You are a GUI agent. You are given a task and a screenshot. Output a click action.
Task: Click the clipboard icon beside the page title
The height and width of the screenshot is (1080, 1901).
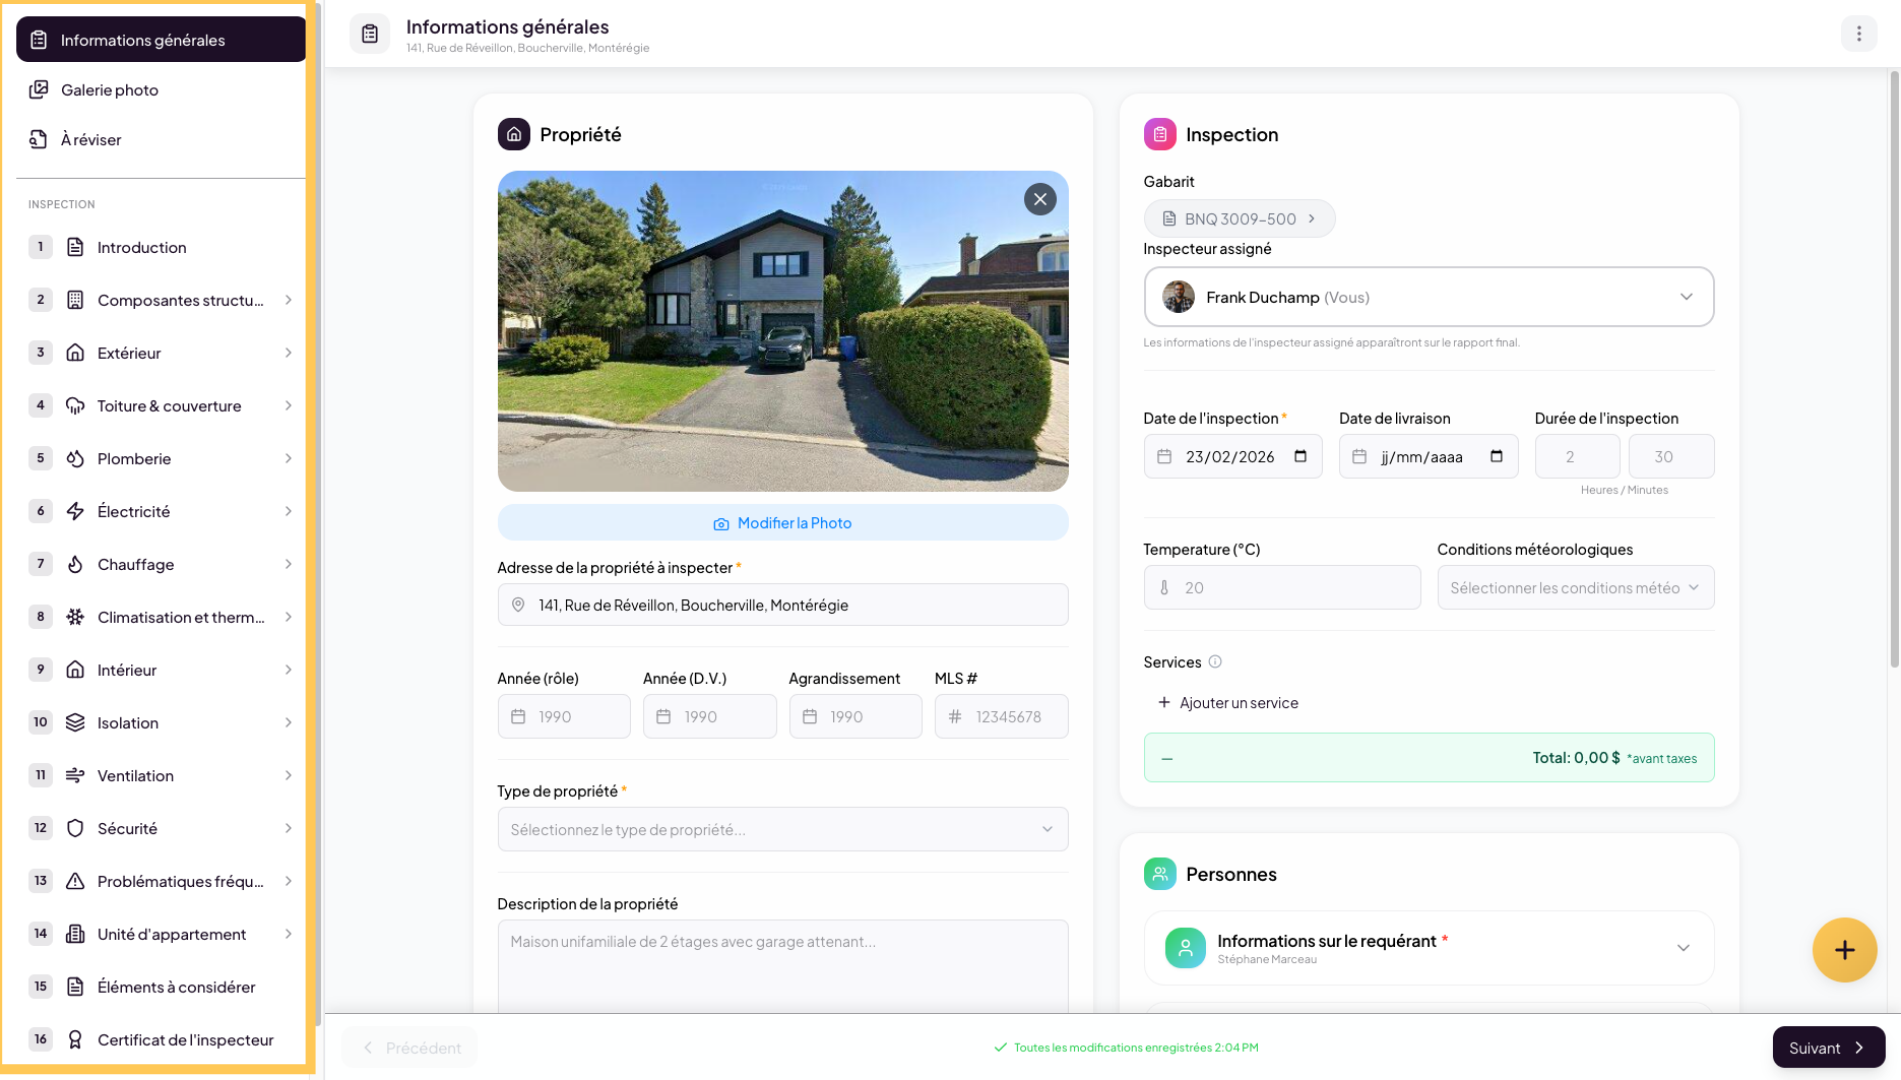[370, 34]
